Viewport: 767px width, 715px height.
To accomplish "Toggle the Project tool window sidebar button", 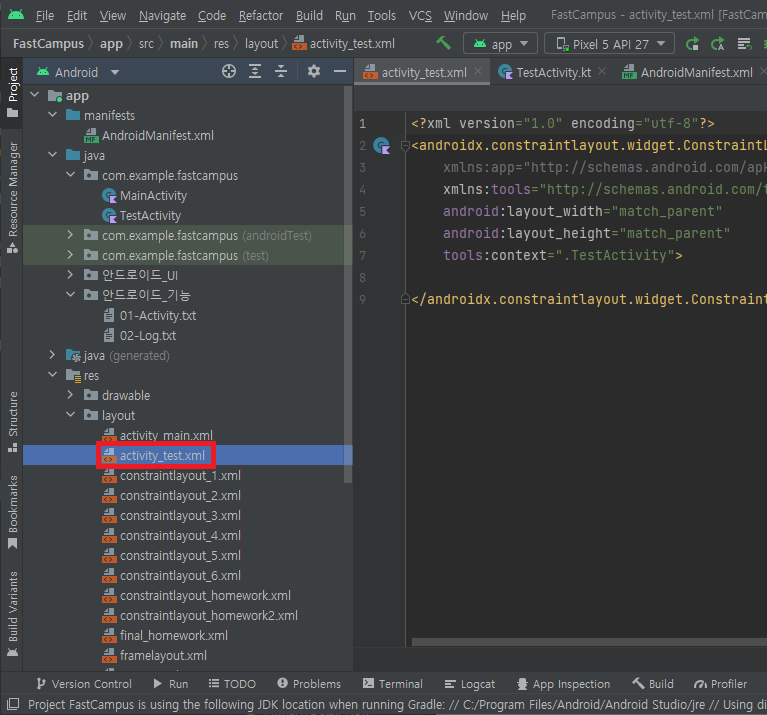I will coord(13,93).
